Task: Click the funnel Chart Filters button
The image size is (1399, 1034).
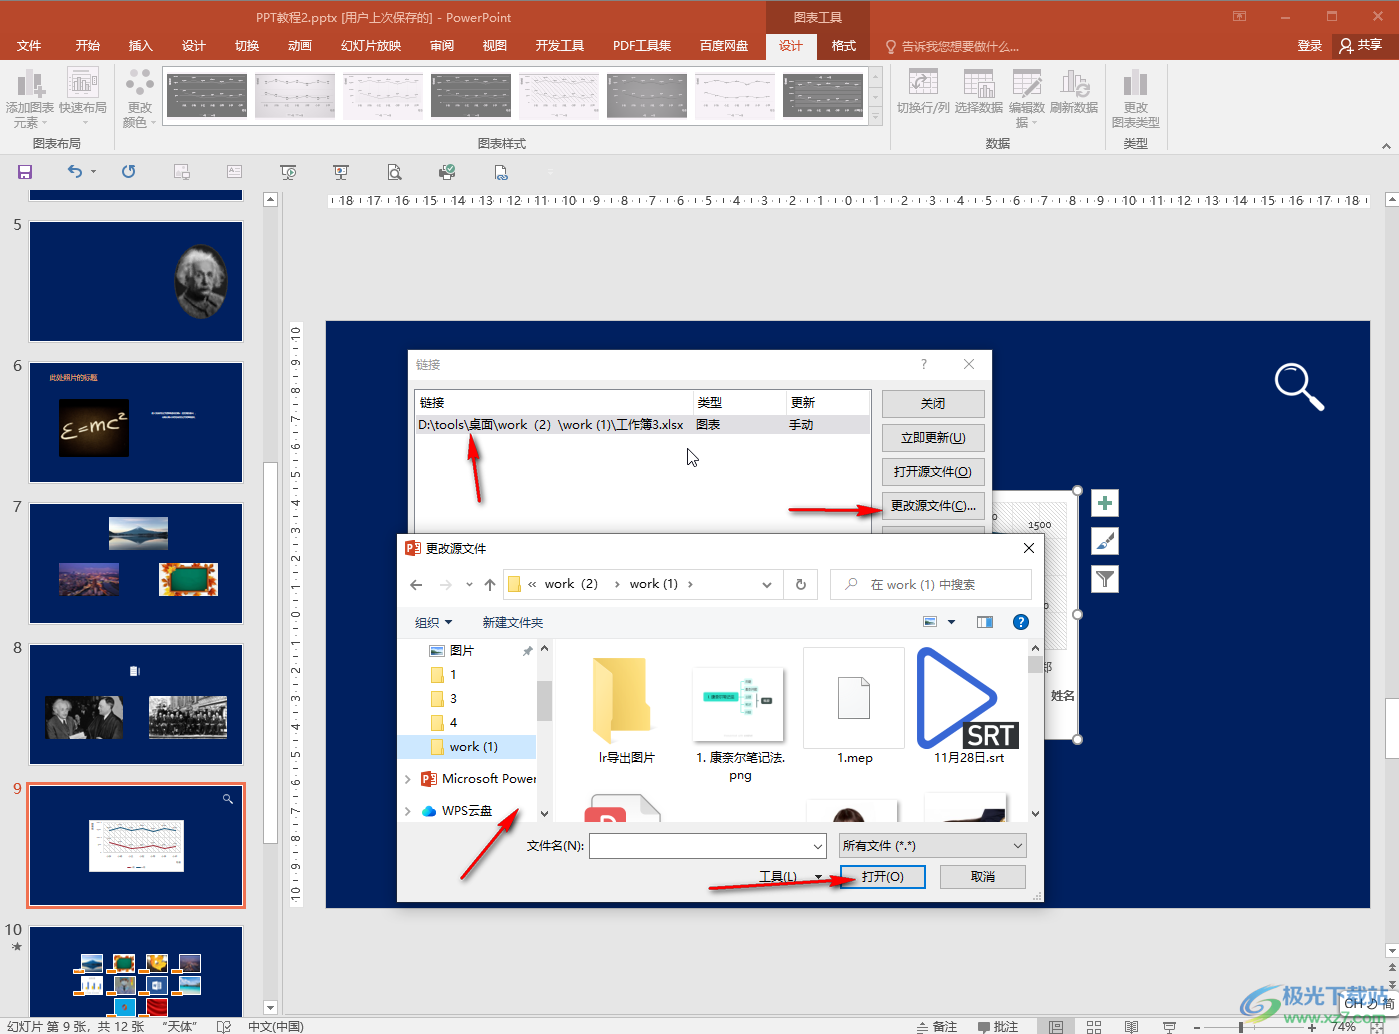Action: (x=1105, y=578)
